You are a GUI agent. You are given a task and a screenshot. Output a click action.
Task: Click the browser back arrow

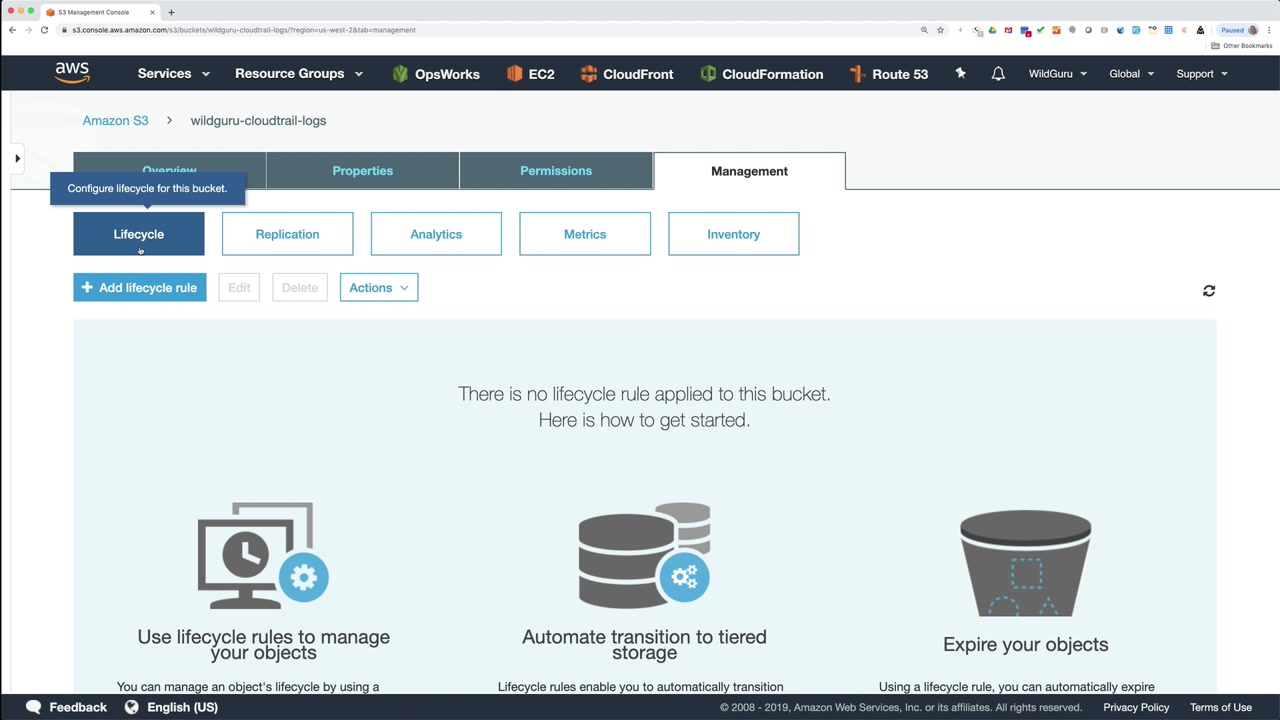click(12, 30)
